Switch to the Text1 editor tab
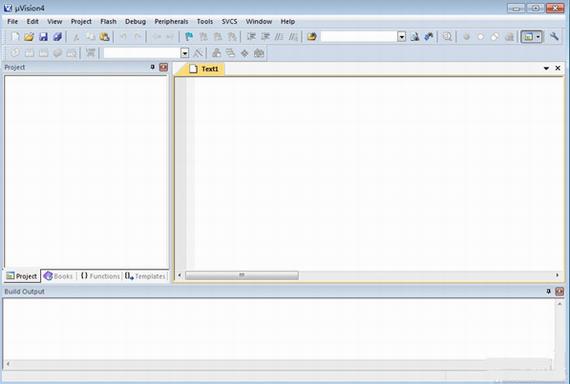Image resolution: width=570 pixels, height=384 pixels. [x=204, y=69]
